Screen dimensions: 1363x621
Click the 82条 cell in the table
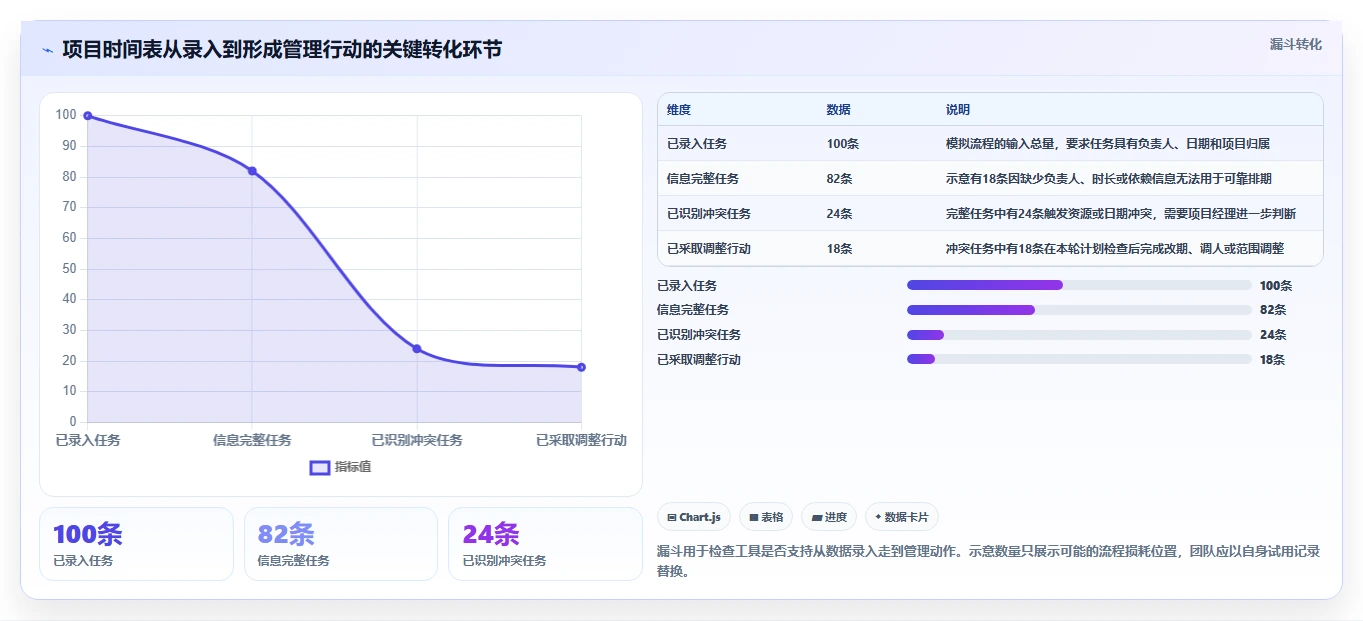(x=840, y=179)
